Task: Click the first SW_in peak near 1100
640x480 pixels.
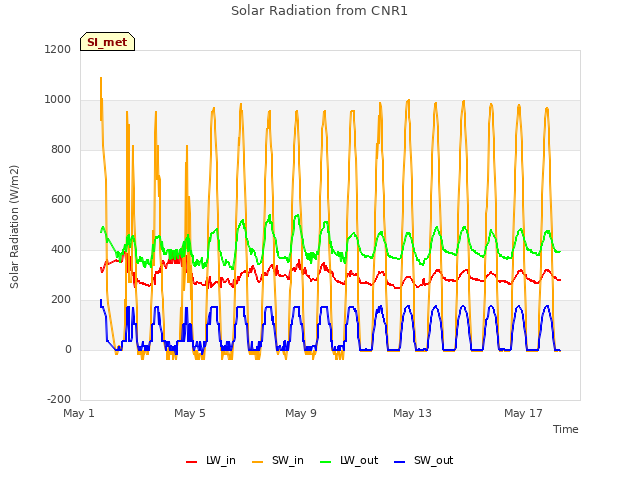Action: (x=101, y=78)
